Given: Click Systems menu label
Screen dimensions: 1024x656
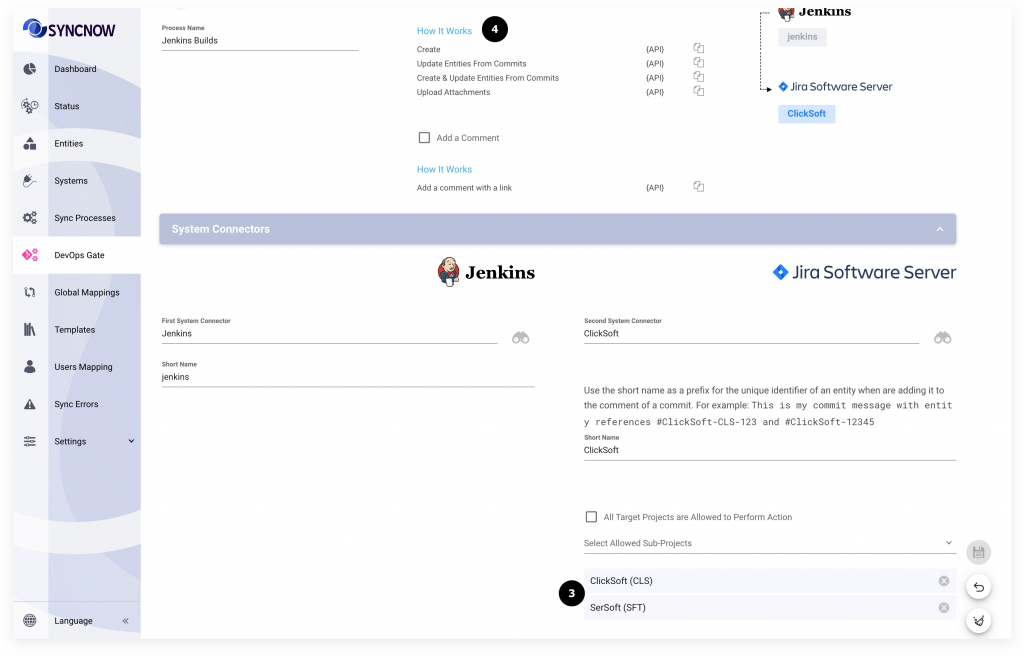Looking at the screenshot, I should coord(71,180).
